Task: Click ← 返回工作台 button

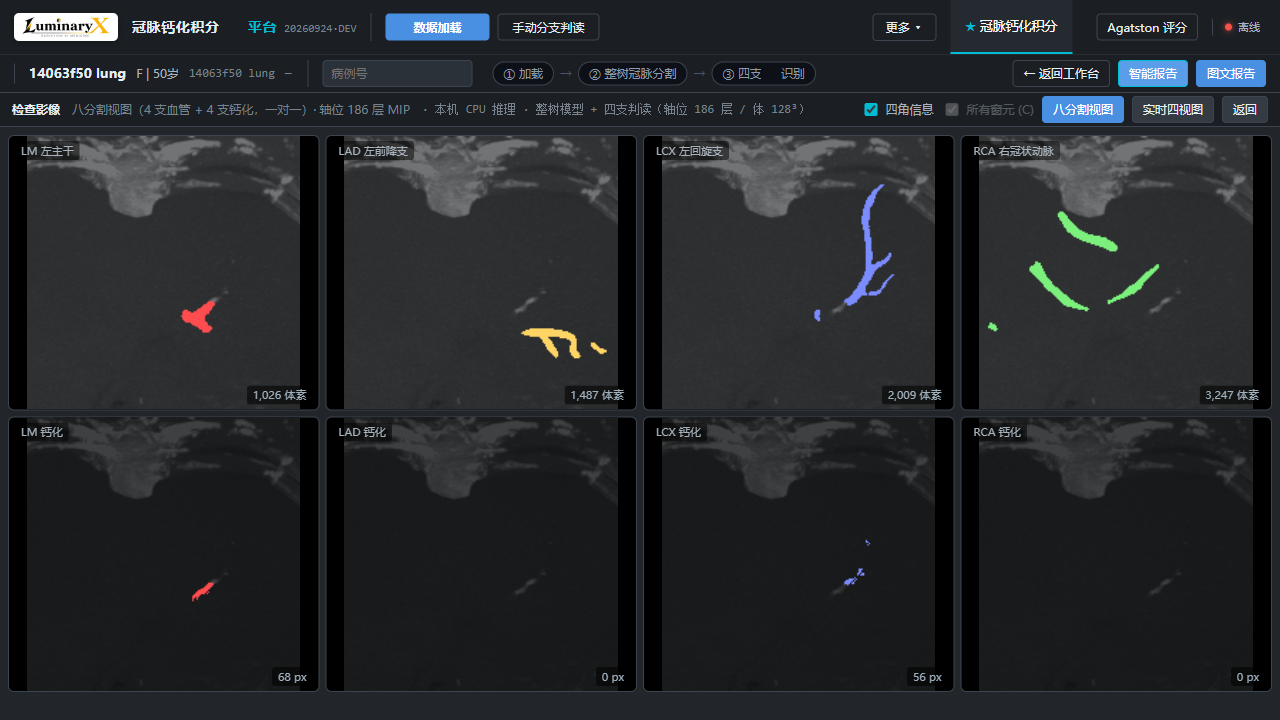Action: (1061, 73)
